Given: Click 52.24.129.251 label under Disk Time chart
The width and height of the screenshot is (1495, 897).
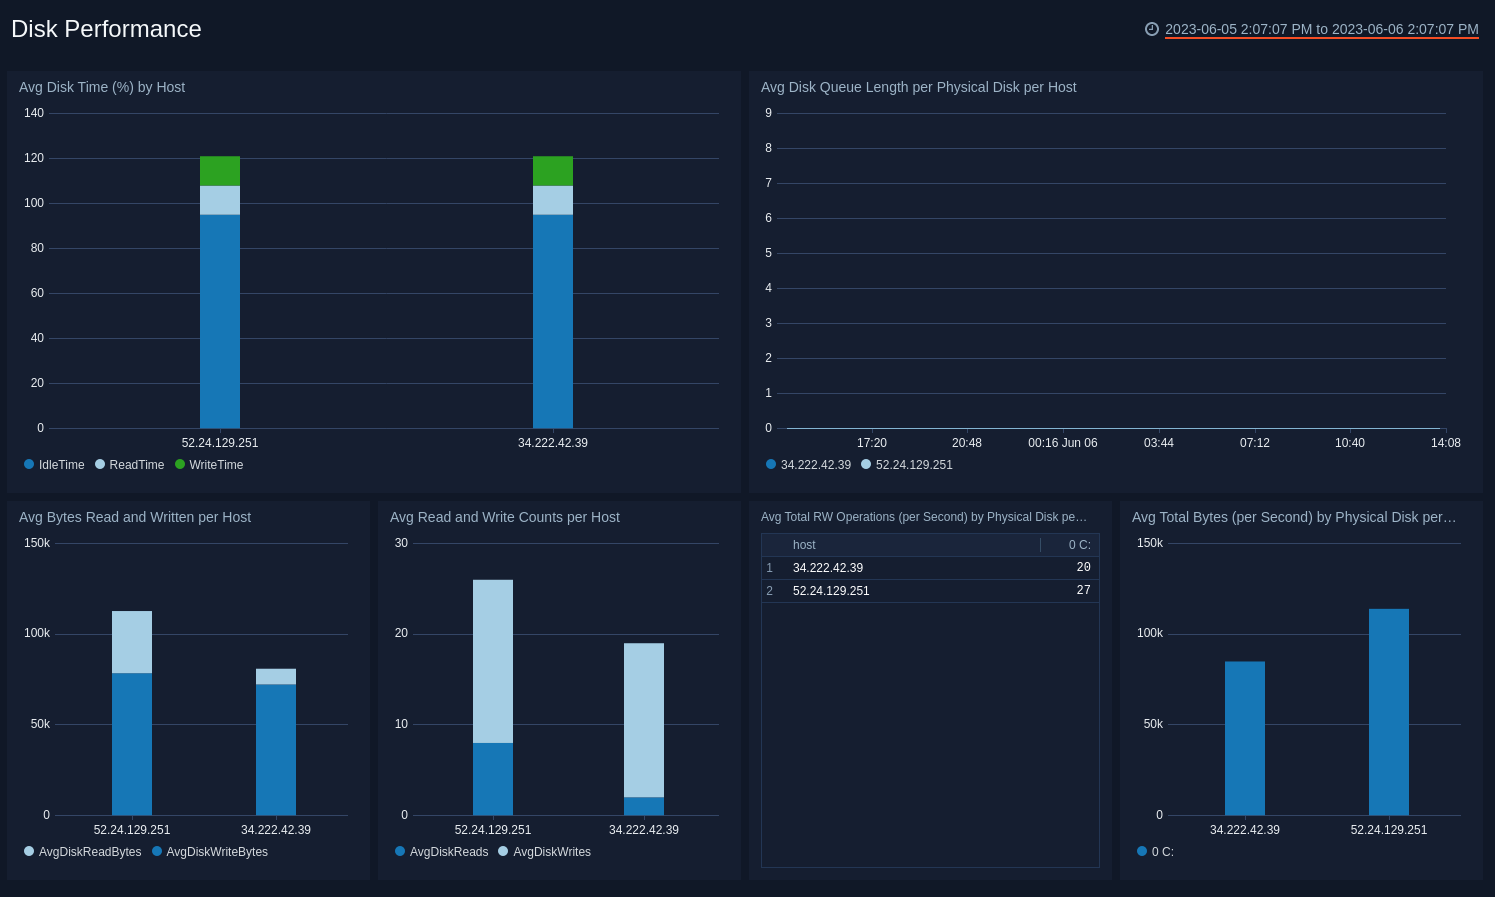Looking at the screenshot, I should click(220, 443).
